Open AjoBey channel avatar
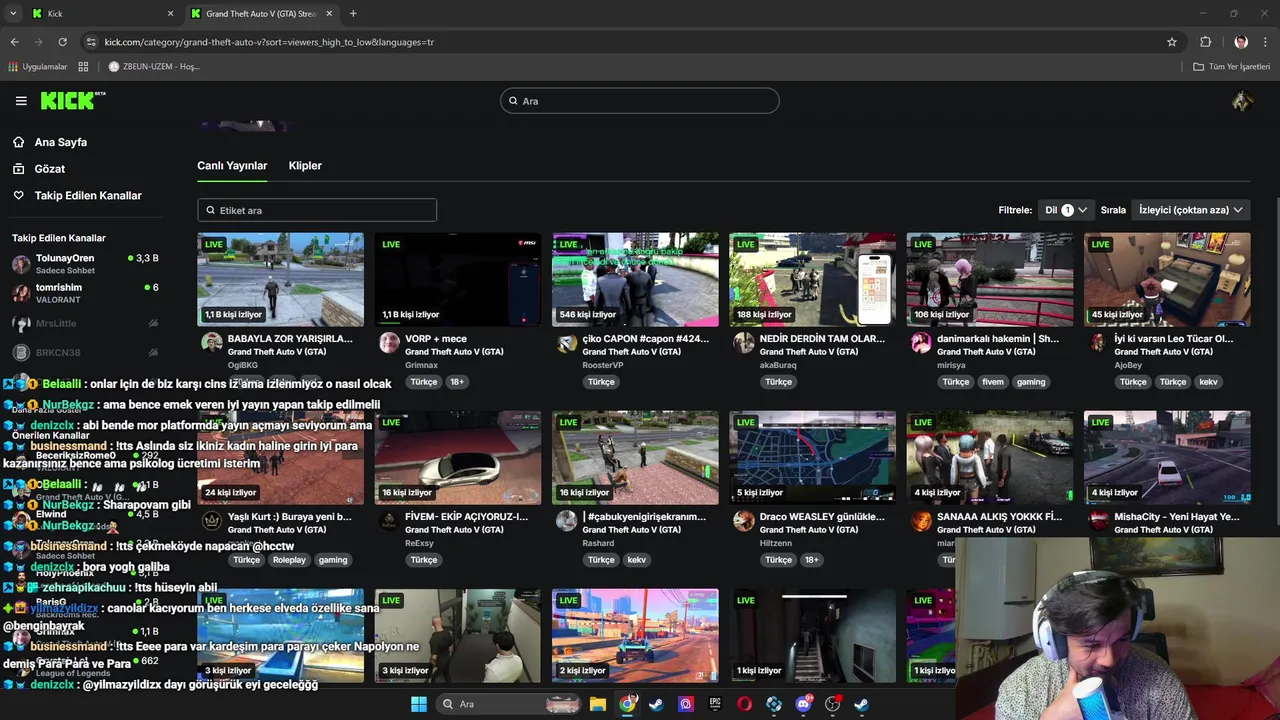The width and height of the screenshot is (1280, 720). point(1098,343)
